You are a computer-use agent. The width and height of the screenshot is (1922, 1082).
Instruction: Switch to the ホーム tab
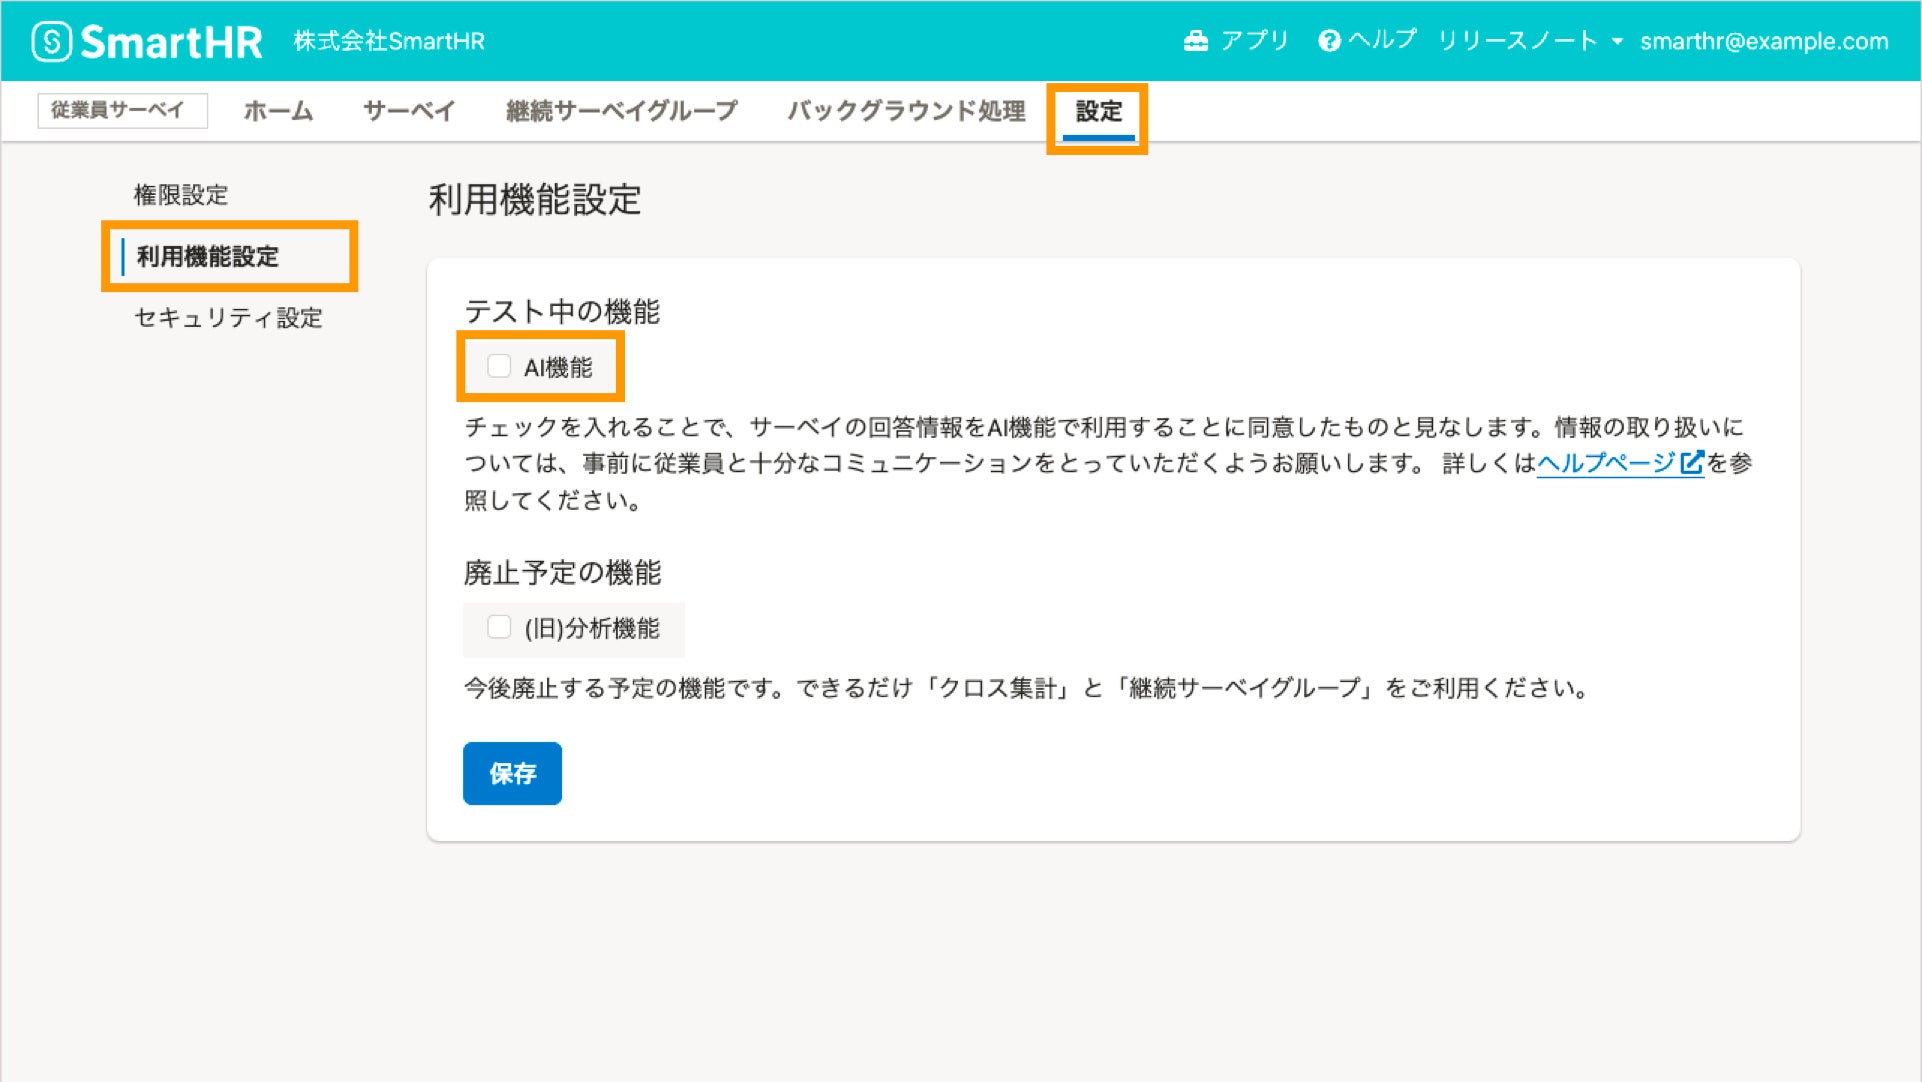click(278, 111)
